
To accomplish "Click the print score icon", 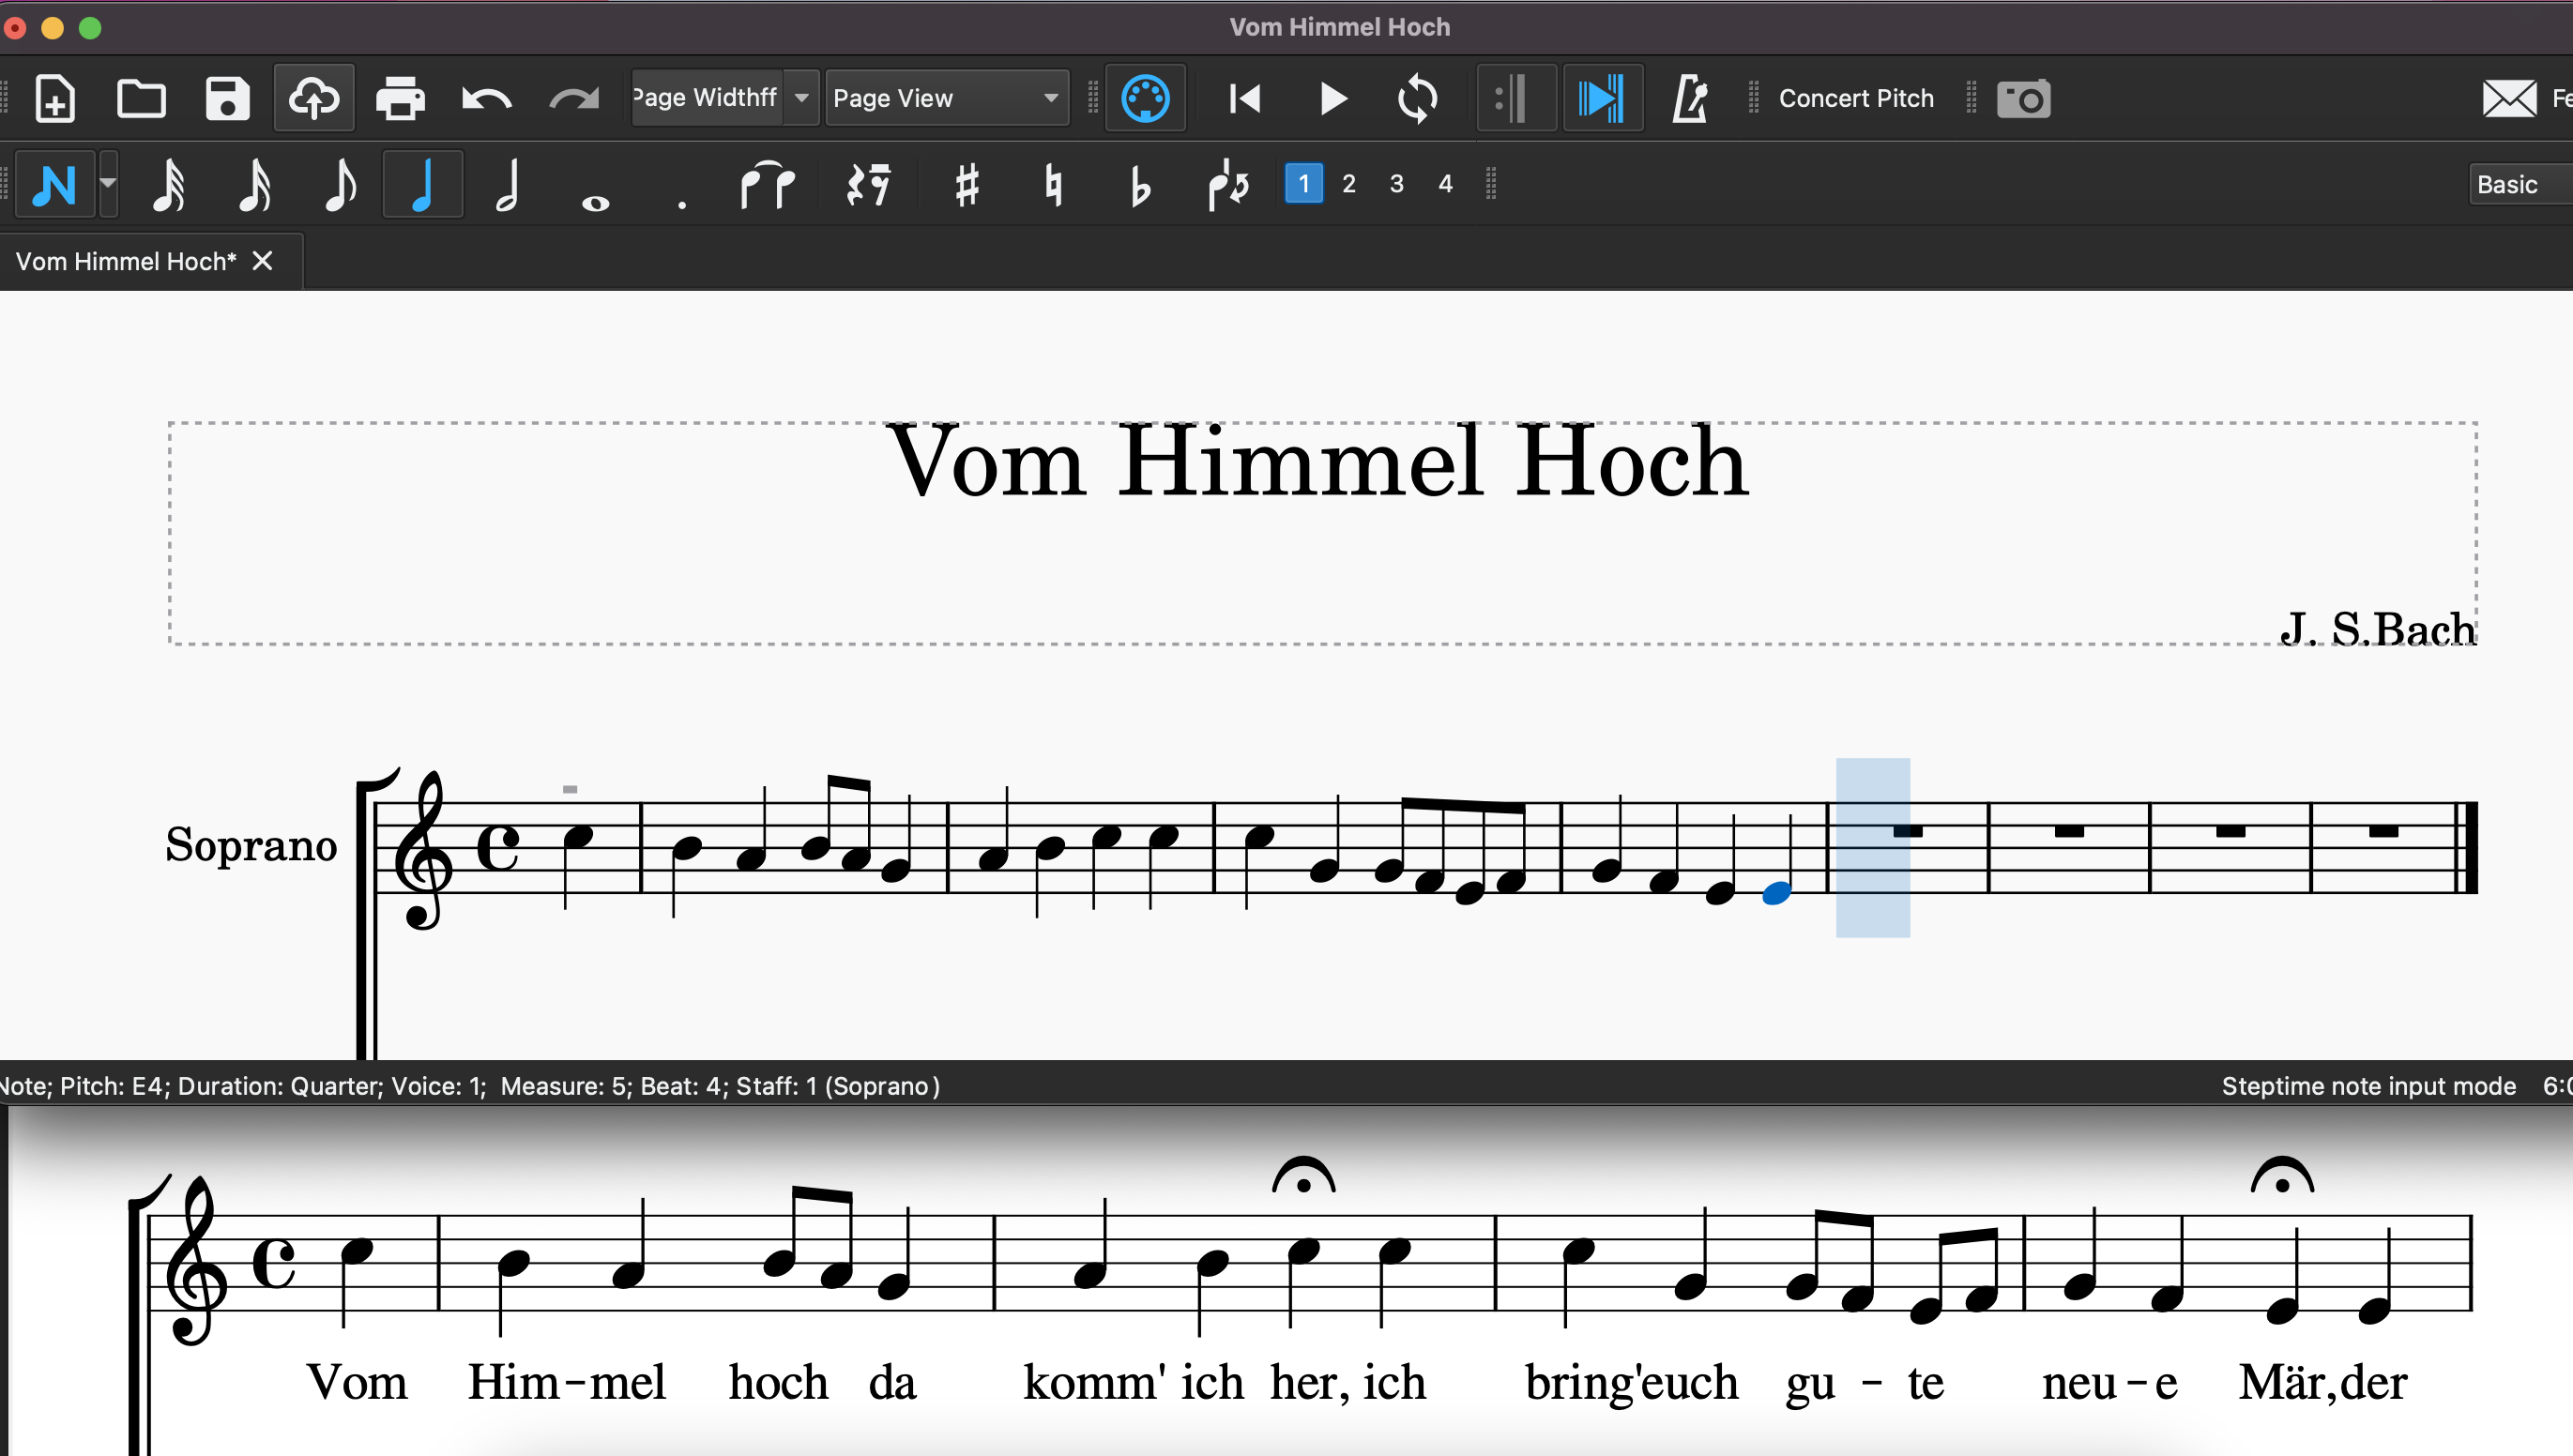I will pyautogui.click(x=400, y=98).
